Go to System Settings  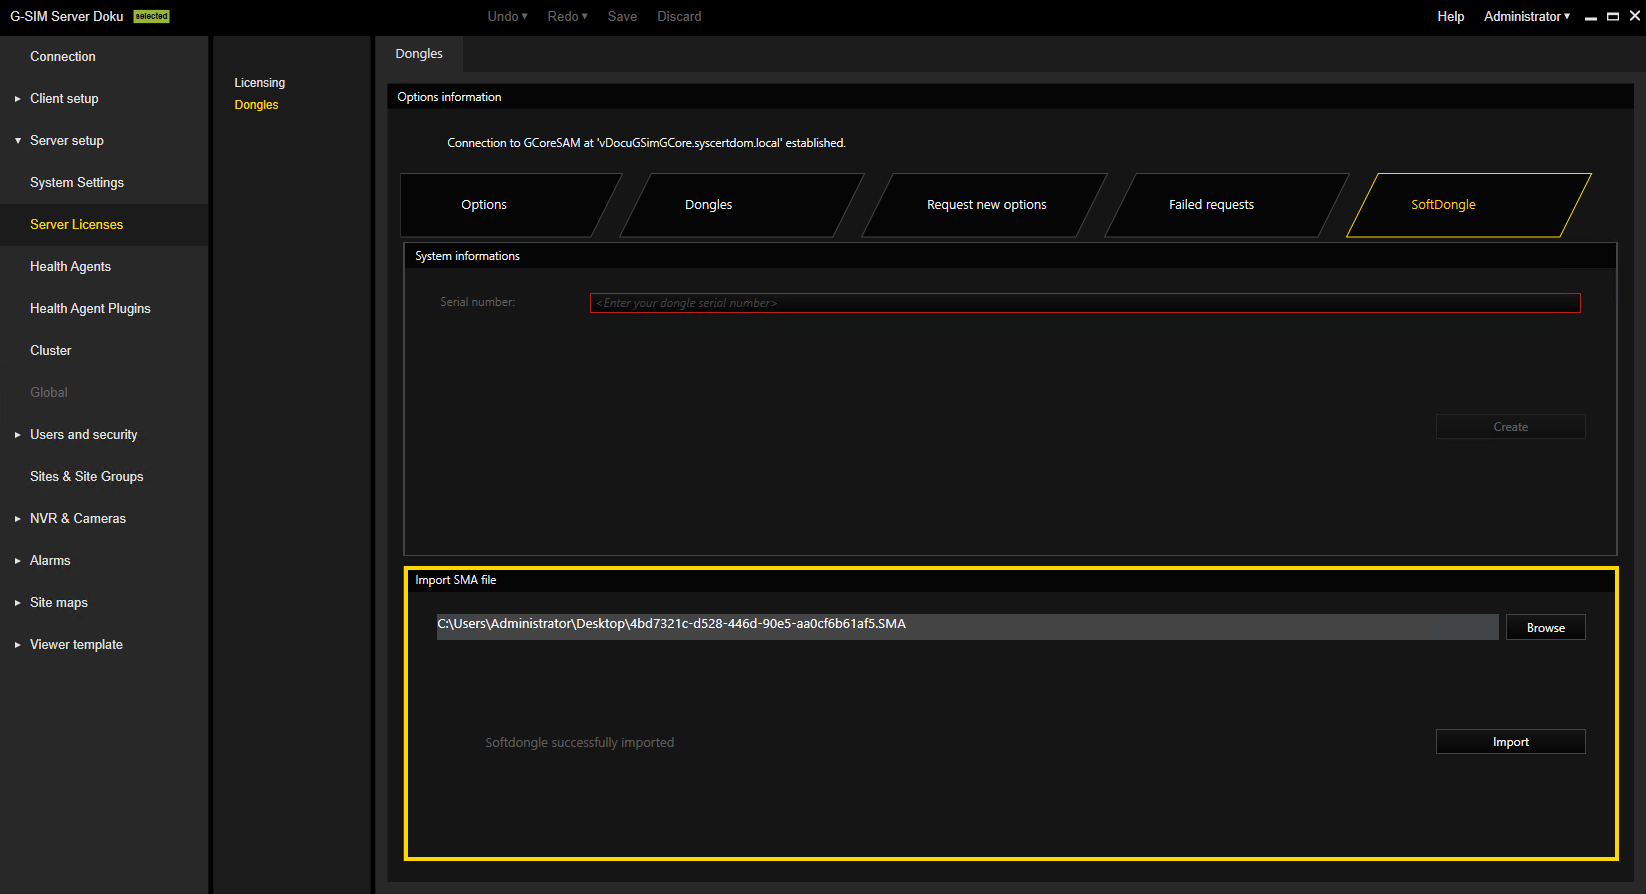coord(77,183)
